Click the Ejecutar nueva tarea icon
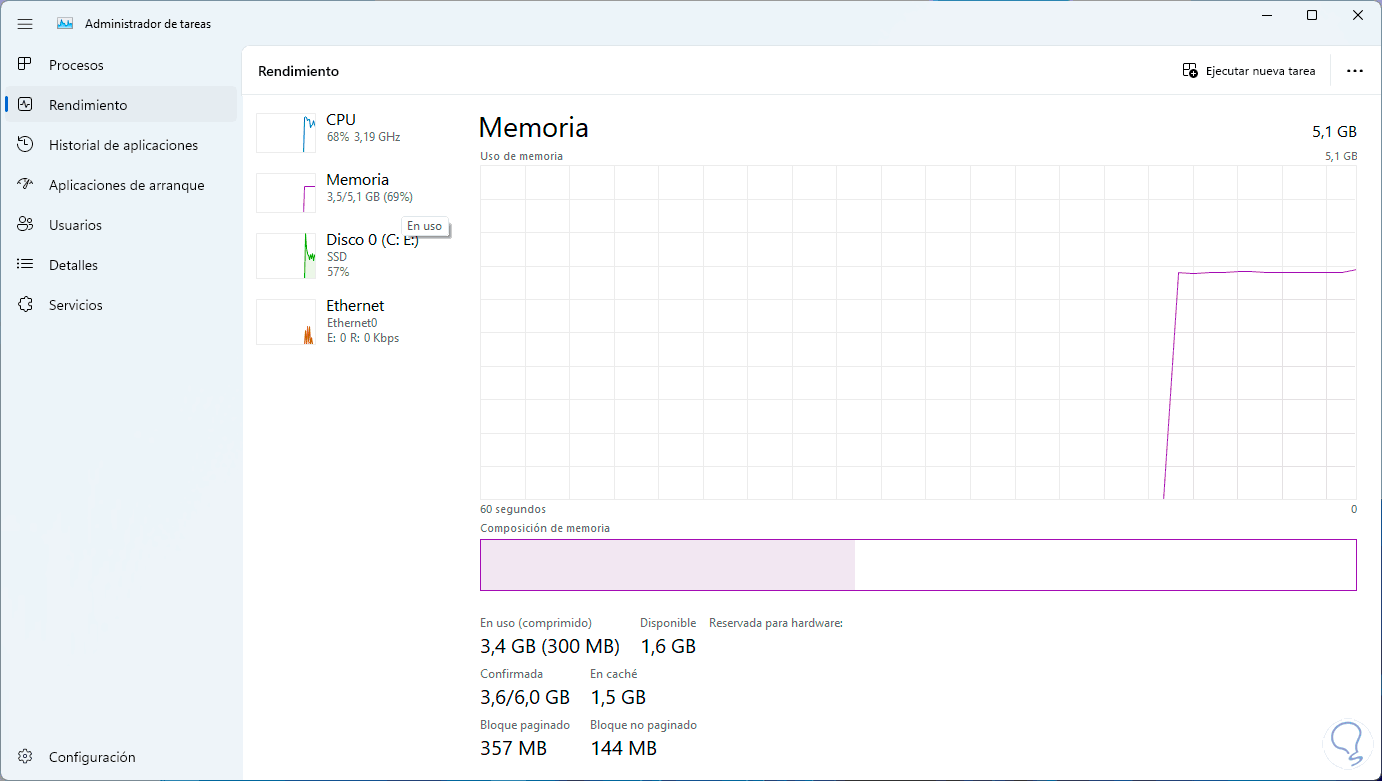Image resolution: width=1382 pixels, height=781 pixels. (1190, 71)
